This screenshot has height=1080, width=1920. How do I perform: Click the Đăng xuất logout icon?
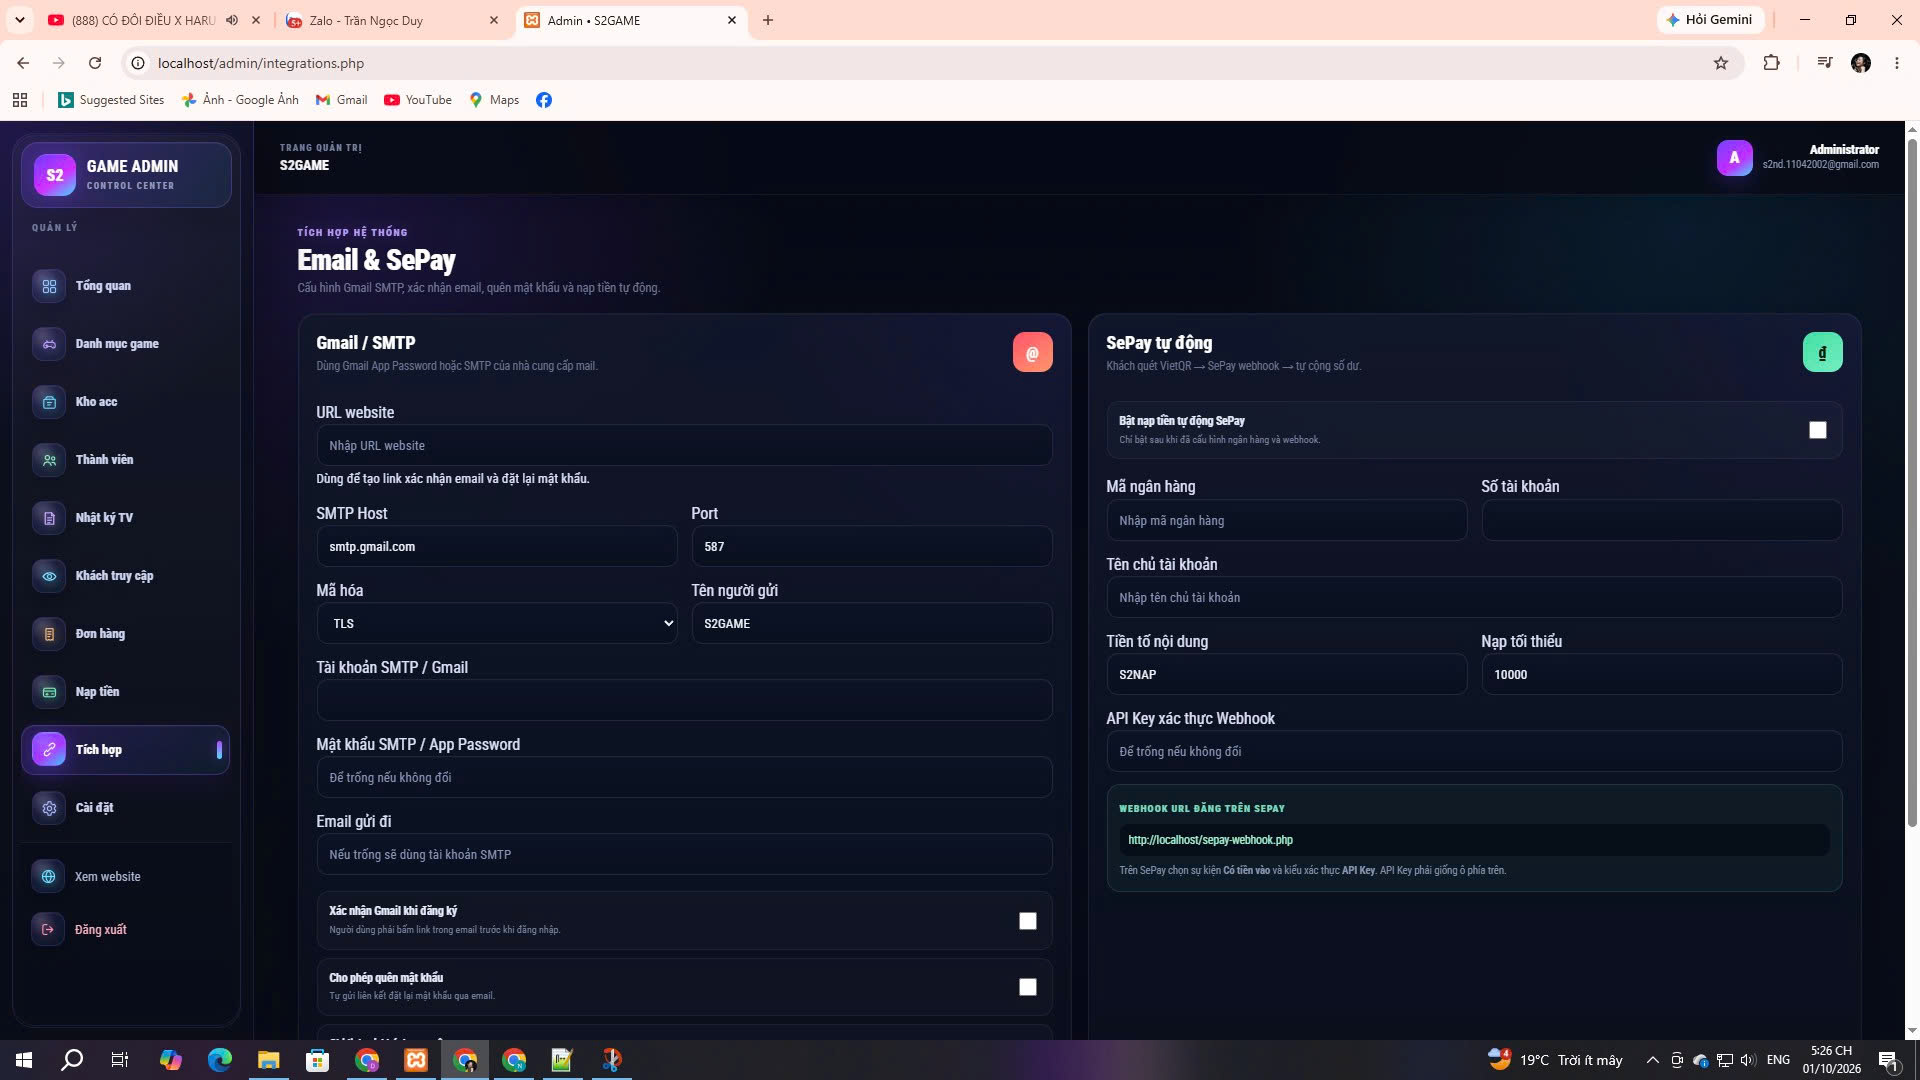pos(48,930)
